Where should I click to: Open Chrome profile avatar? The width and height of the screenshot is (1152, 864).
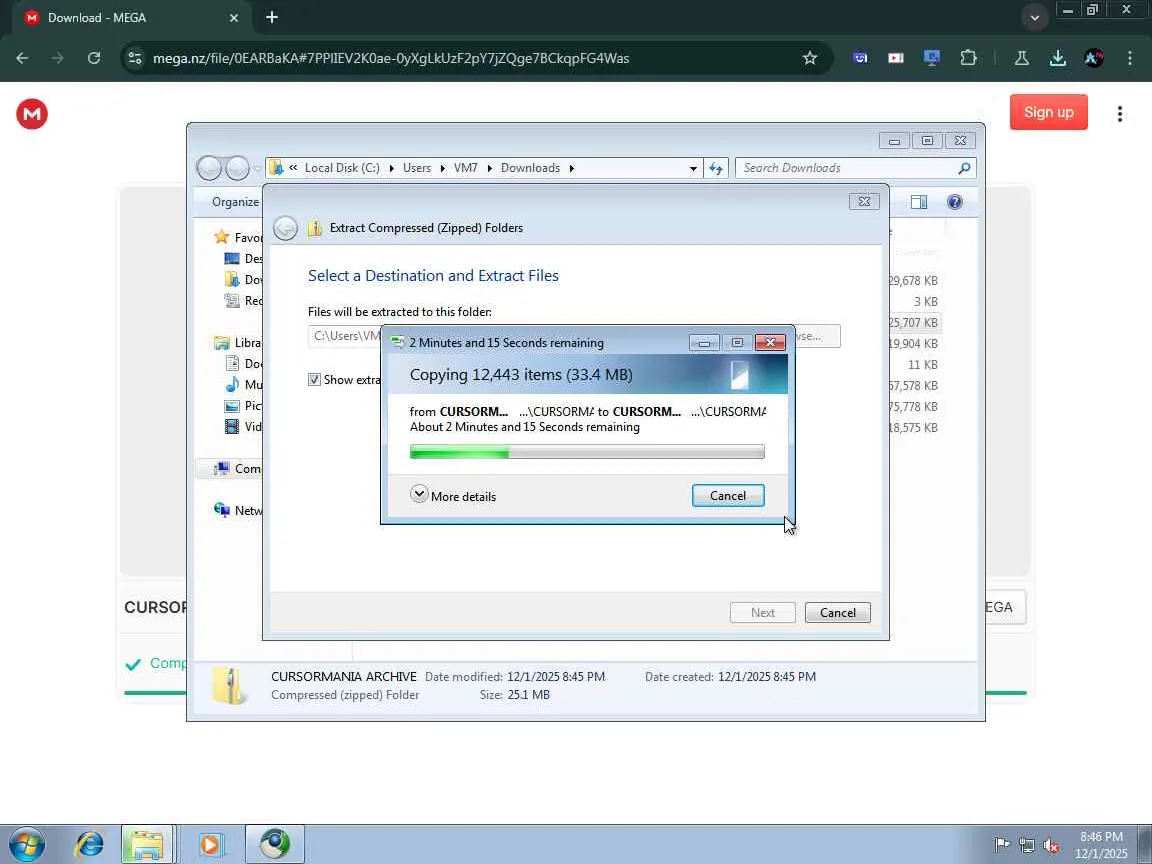pos(1094,58)
